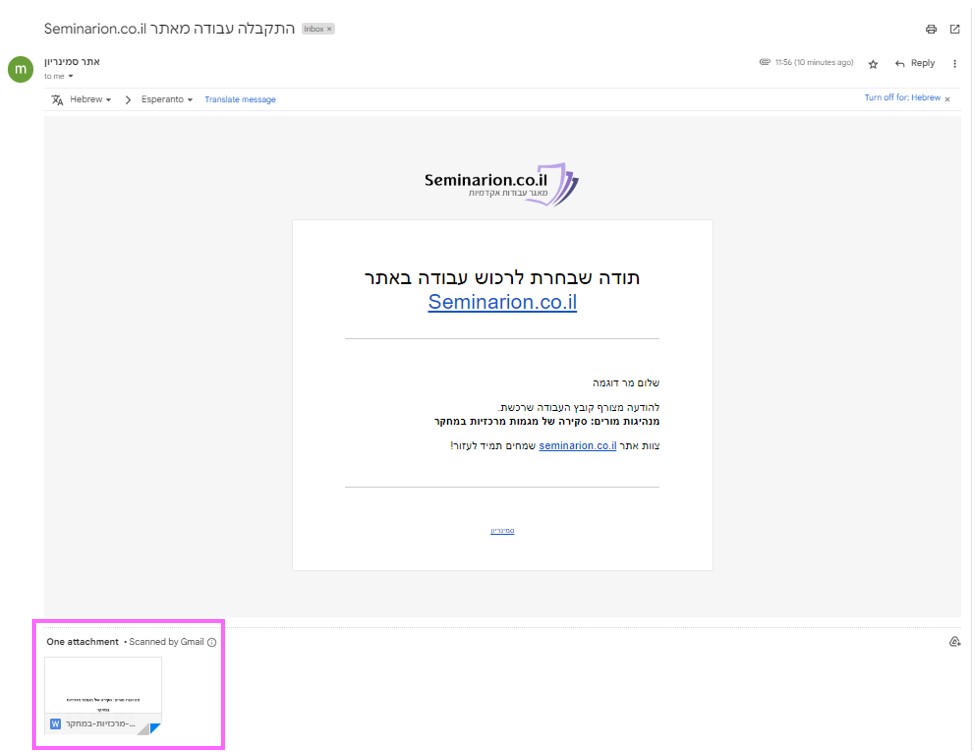The image size is (975, 756).
Task: Open the large Seminarion.co.il heading link
Action: pos(502,302)
